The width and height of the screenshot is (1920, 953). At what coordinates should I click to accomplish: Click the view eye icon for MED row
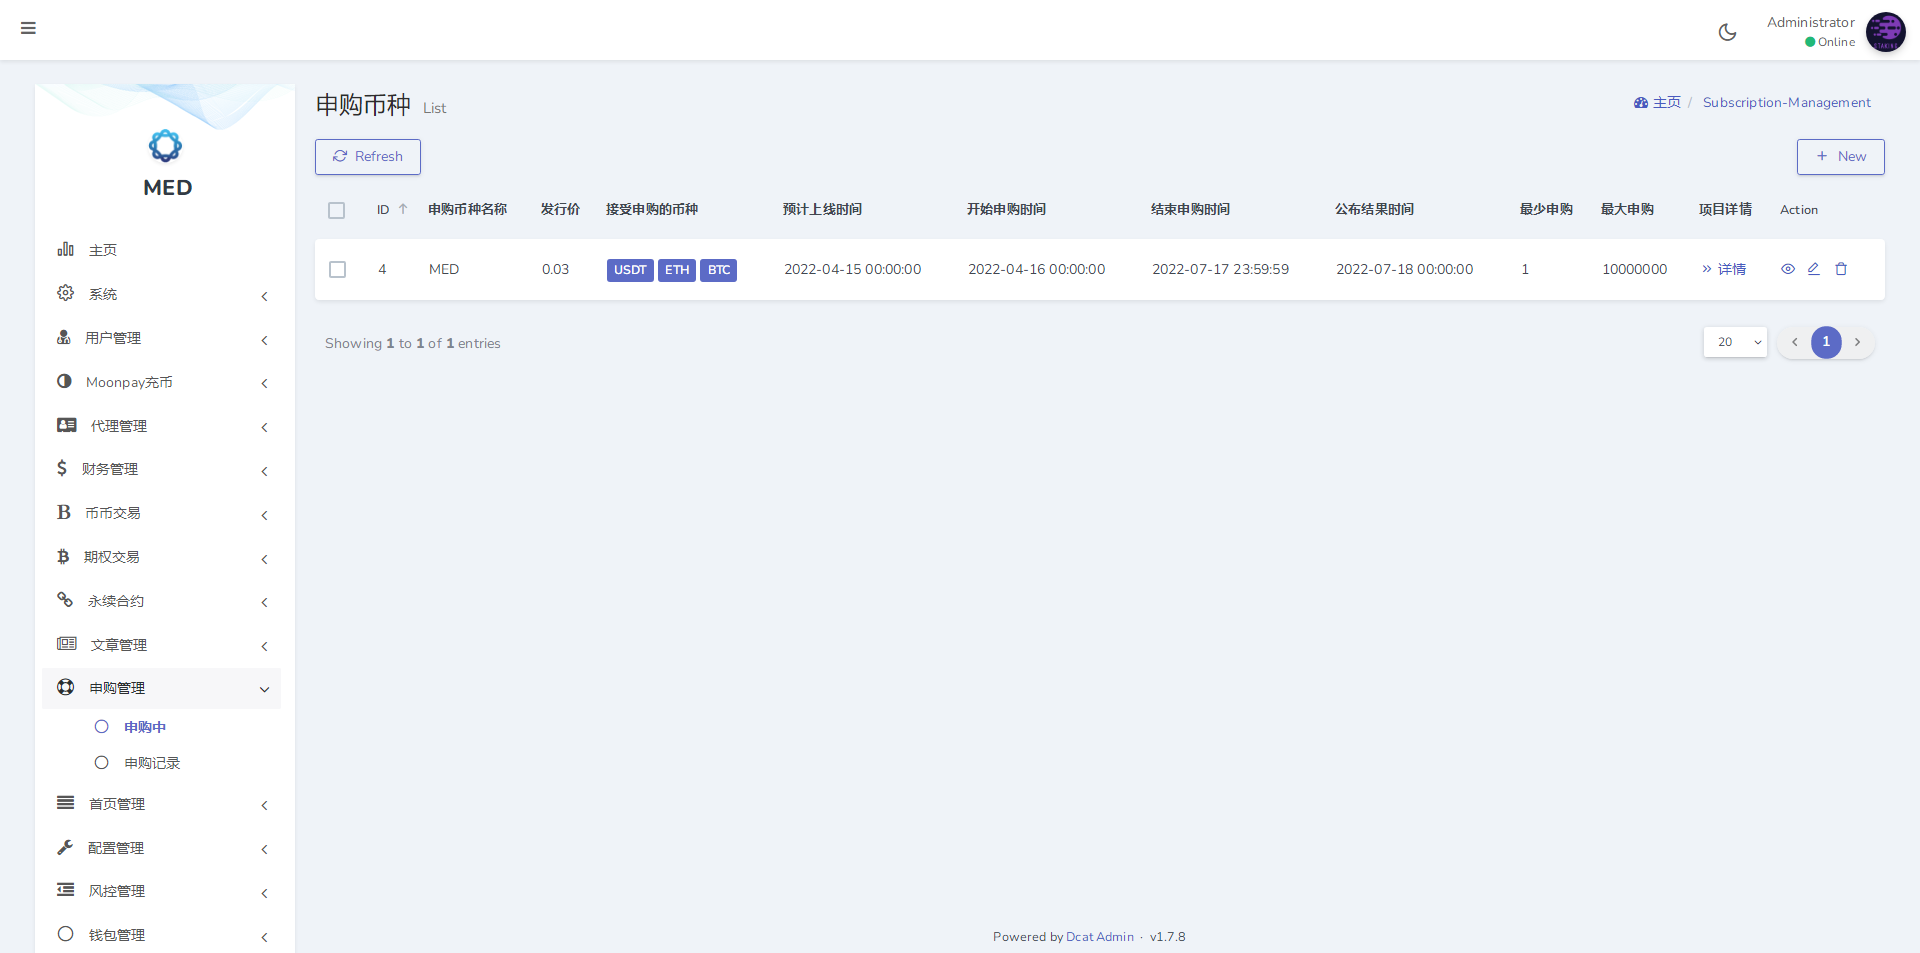pyautogui.click(x=1788, y=269)
